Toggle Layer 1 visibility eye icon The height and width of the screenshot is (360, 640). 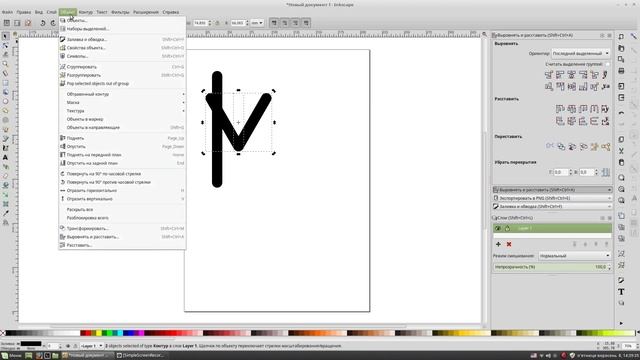(498, 228)
